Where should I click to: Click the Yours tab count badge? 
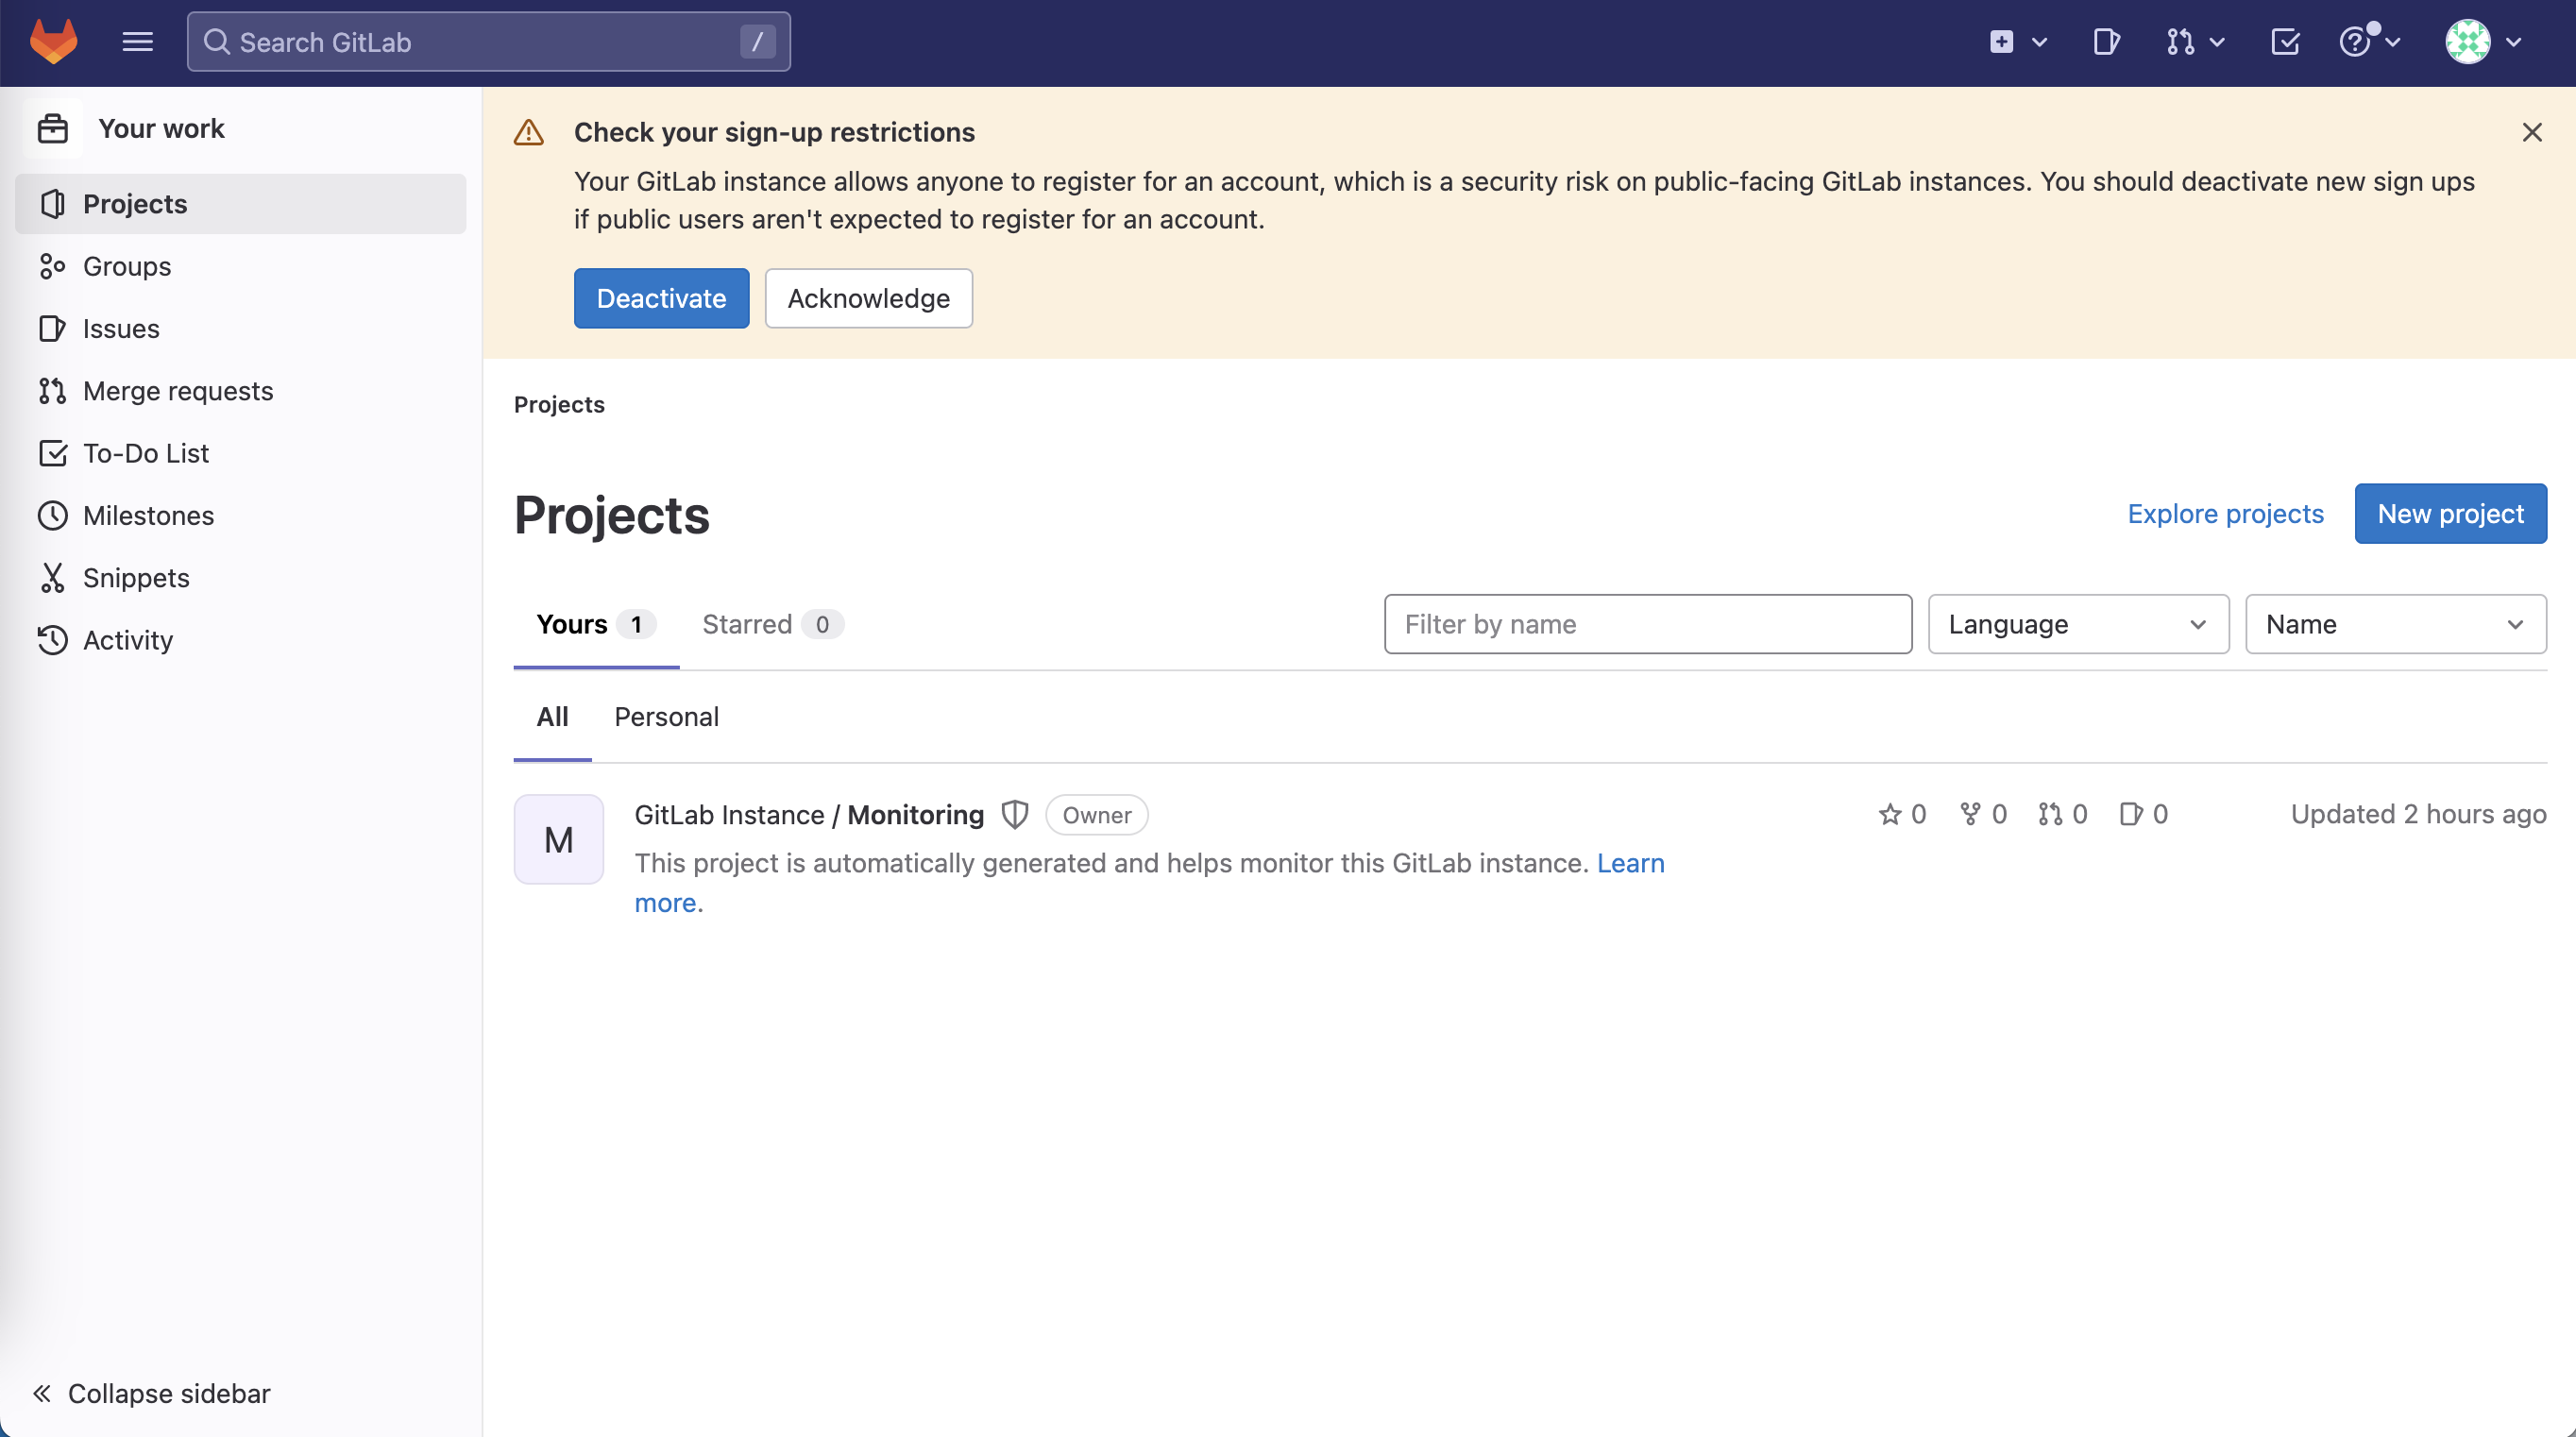[636, 625]
